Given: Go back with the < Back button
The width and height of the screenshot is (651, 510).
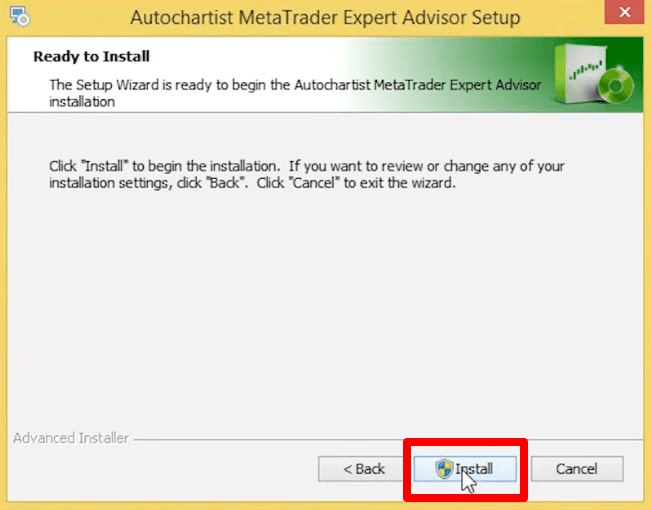Looking at the screenshot, I should tap(360, 469).
